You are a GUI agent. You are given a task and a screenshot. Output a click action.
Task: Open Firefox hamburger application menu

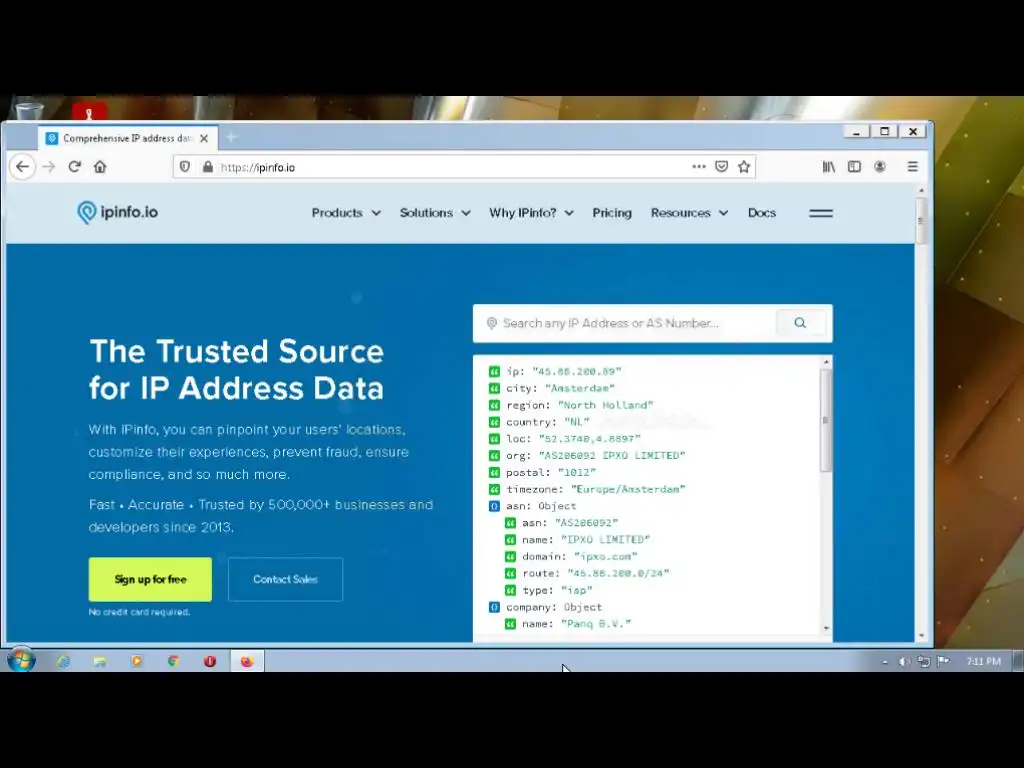pos(912,167)
